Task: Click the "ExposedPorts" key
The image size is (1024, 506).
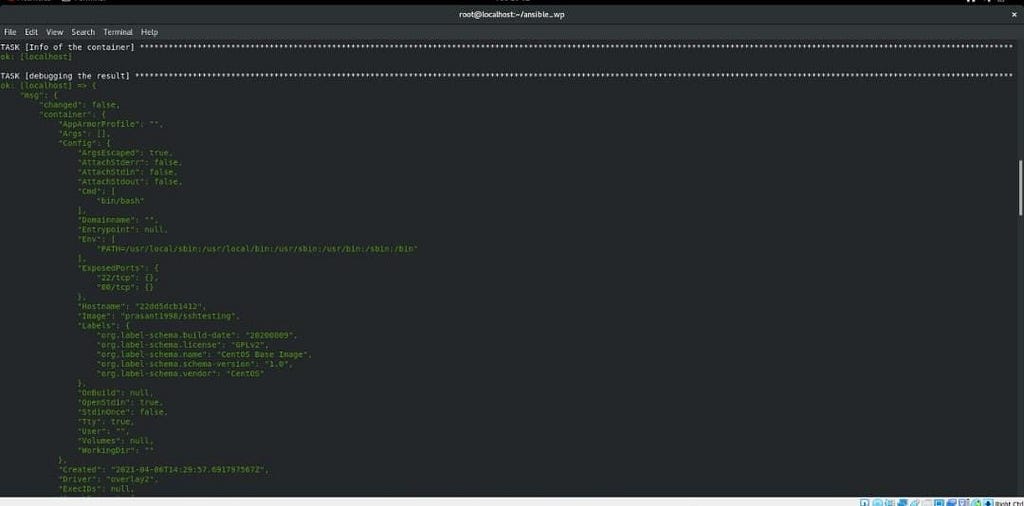Action: point(116,268)
